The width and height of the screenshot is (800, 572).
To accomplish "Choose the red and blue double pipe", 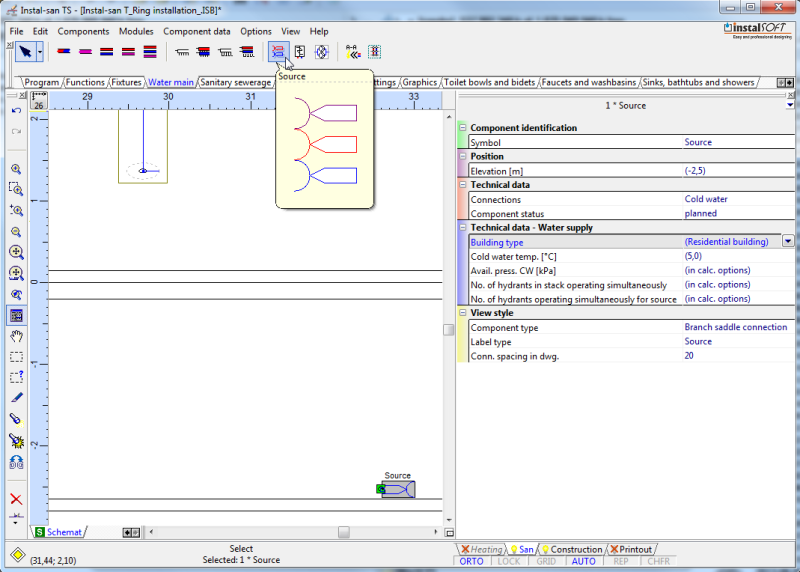I will (x=107, y=52).
